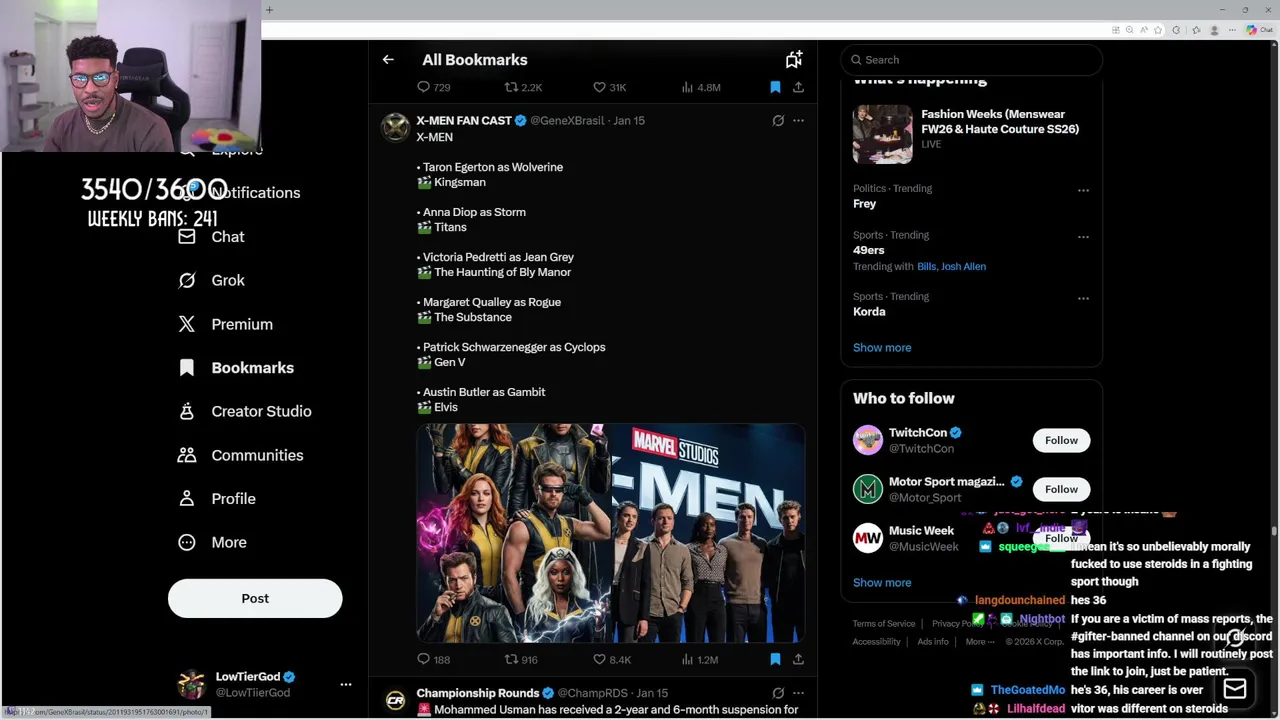Open the X-MEN FAN CAST profile avatar

pyautogui.click(x=396, y=127)
